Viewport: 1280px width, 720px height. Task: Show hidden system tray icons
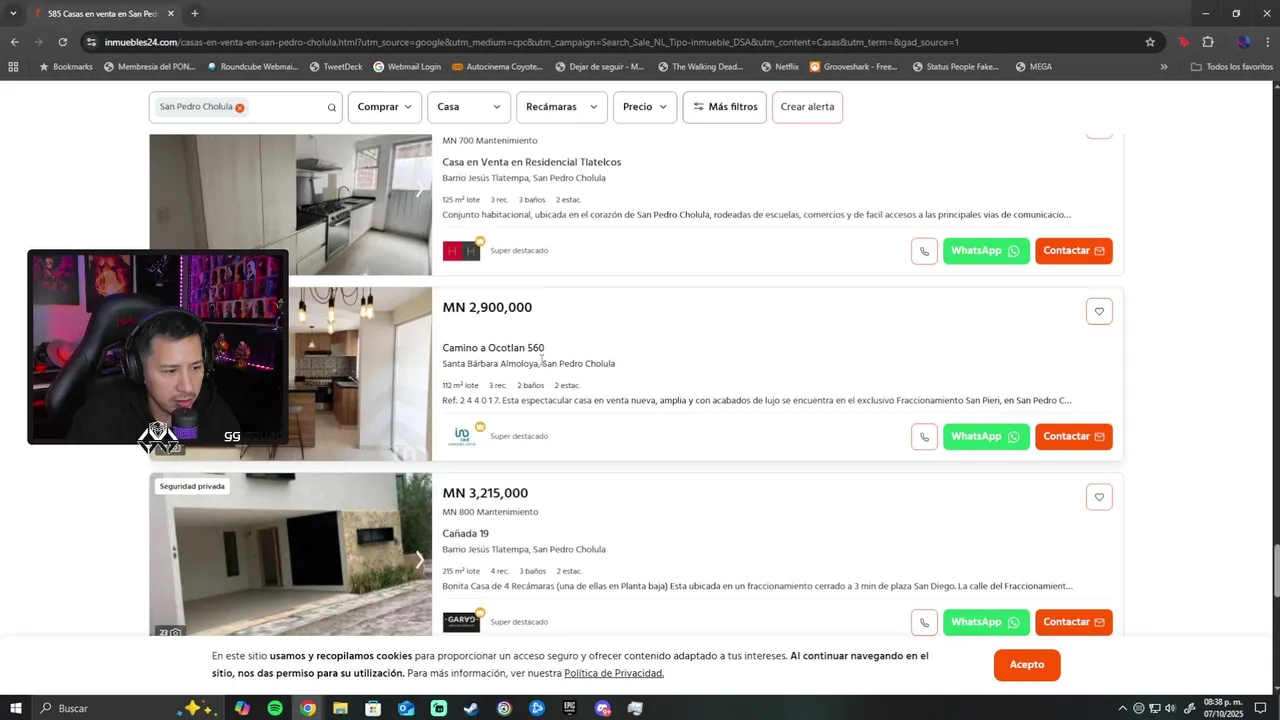[1122, 708]
